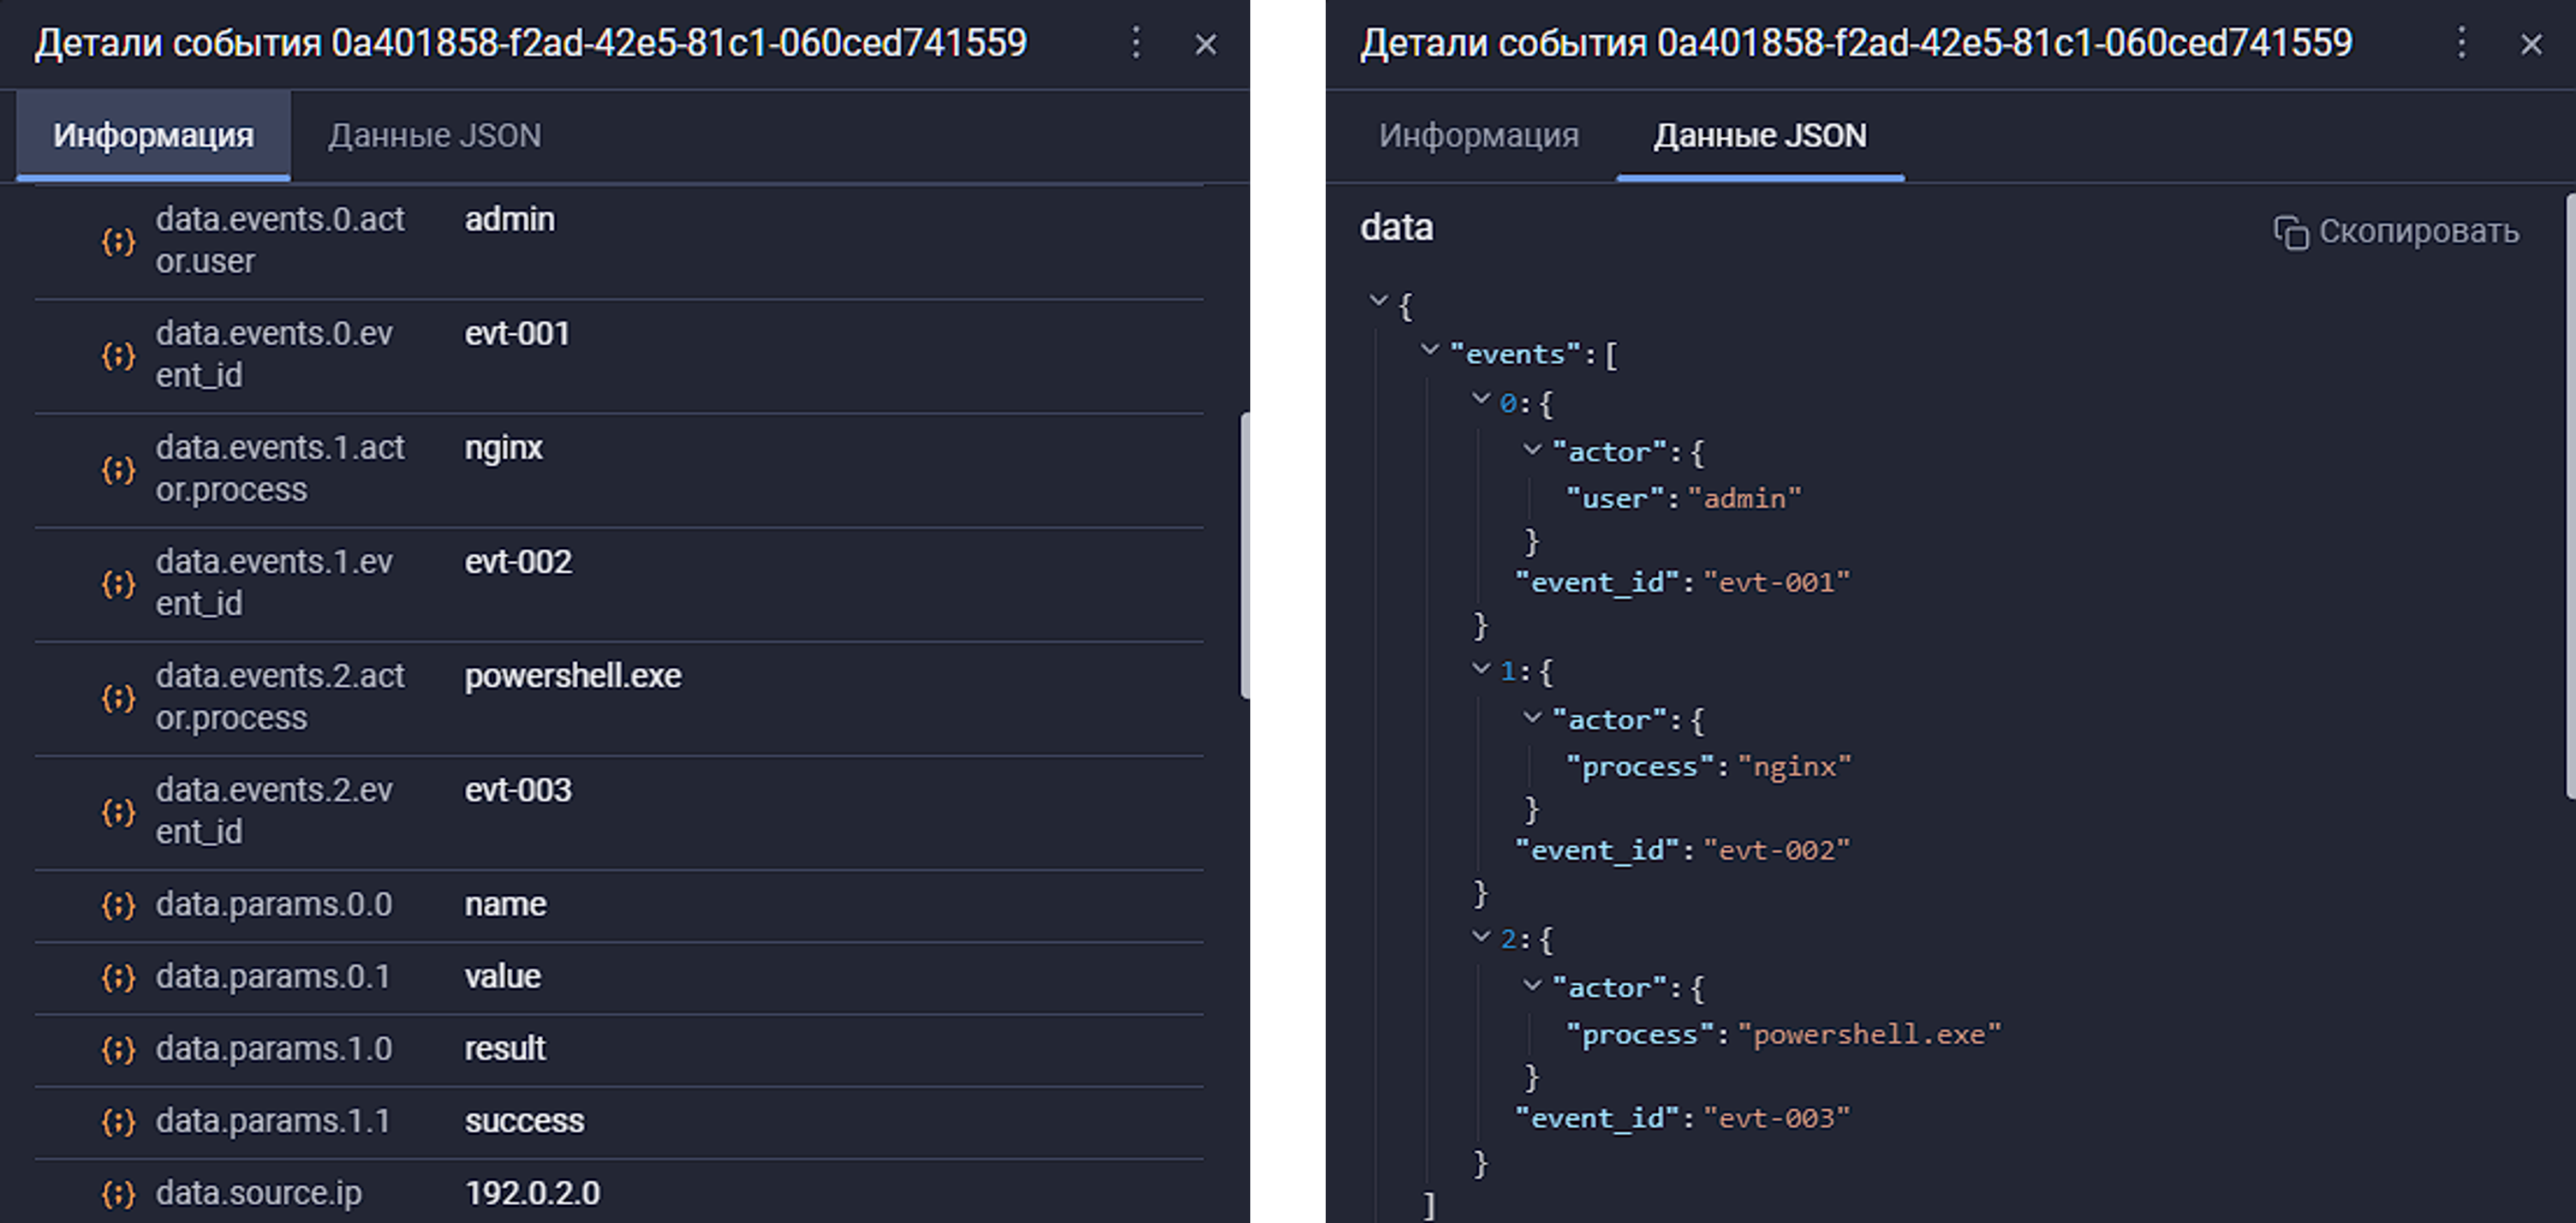Switch to Данные JSON tab in left panel
This screenshot has width=2576, height=1223.
[x=434, y=136]
